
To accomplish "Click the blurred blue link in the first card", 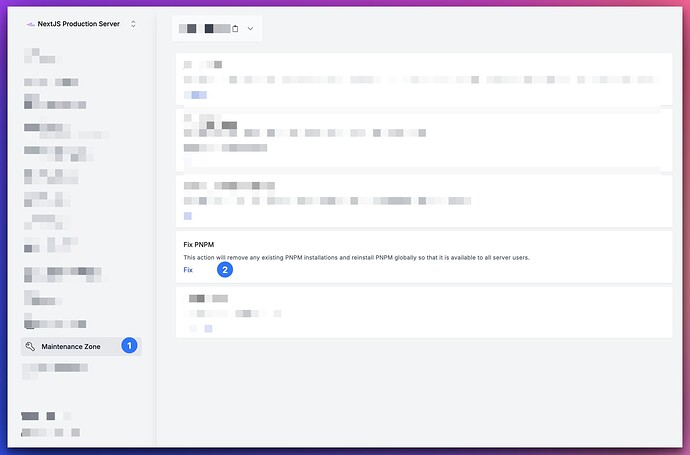I will tap(195, 95).
